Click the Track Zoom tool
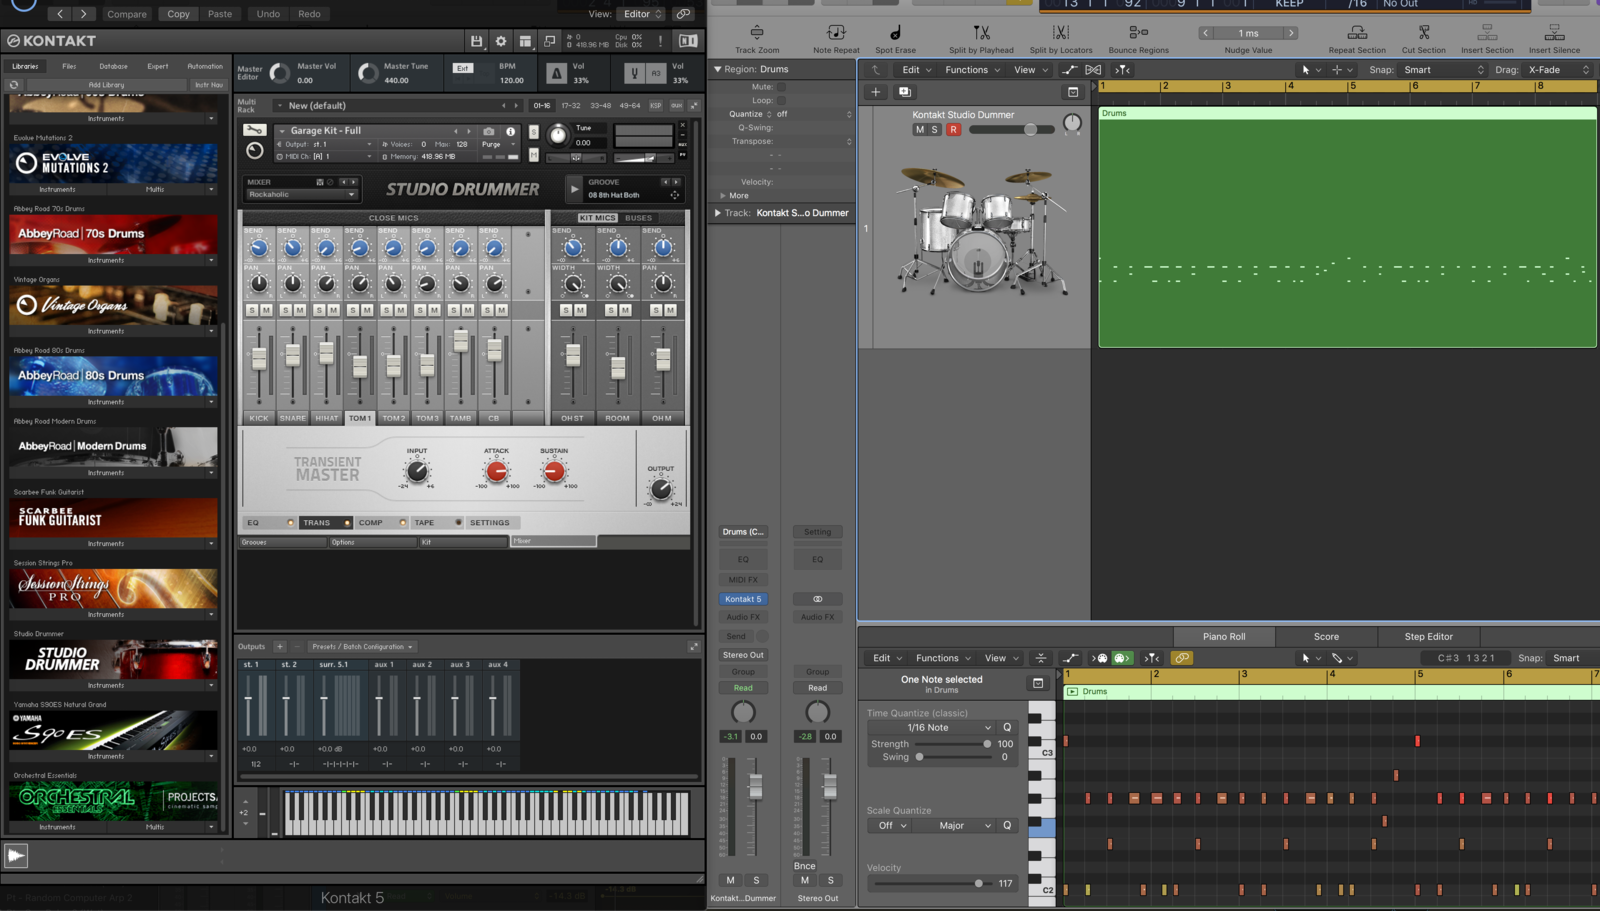The image size is (1600, 911). tap(757, 39)
